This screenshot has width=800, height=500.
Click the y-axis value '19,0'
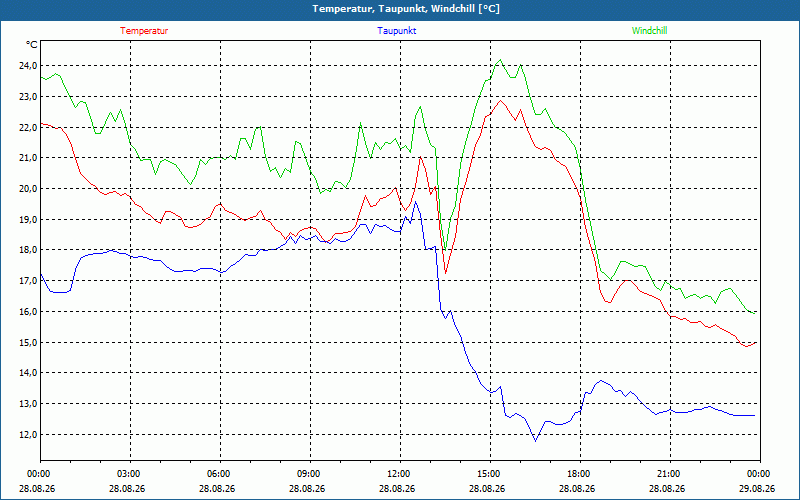tap(28, 219)
